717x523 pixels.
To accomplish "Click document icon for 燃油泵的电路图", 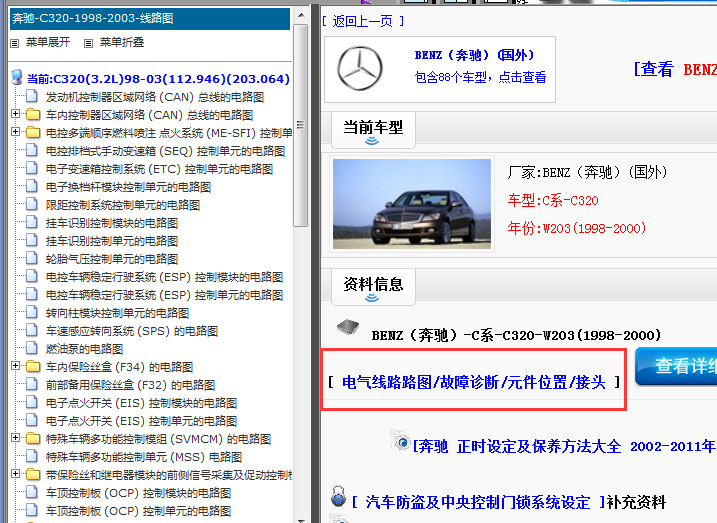I will pyautogui.click(x=32, y=348).
